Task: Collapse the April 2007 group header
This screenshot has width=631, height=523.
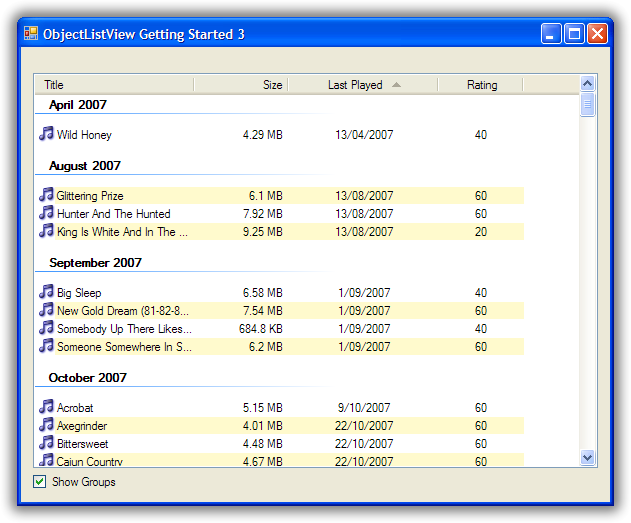Action: 78,105
